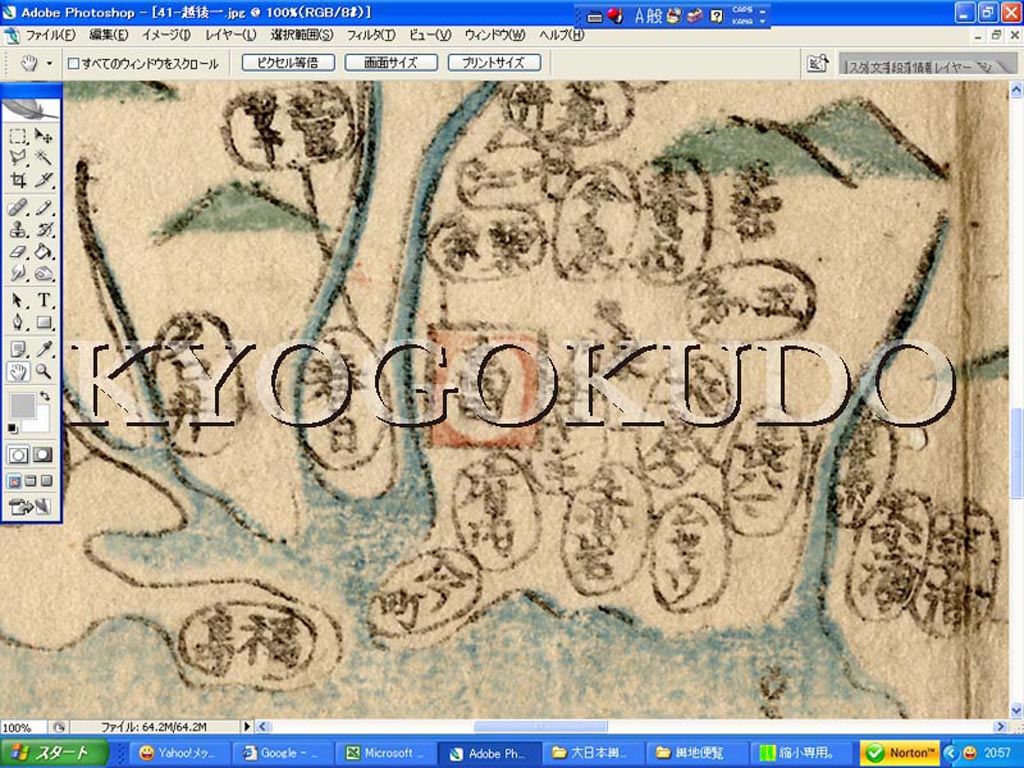The width and height of the screenshot is (1024, 768).
Task: Click the foreground color swatch
Action: 22,406
